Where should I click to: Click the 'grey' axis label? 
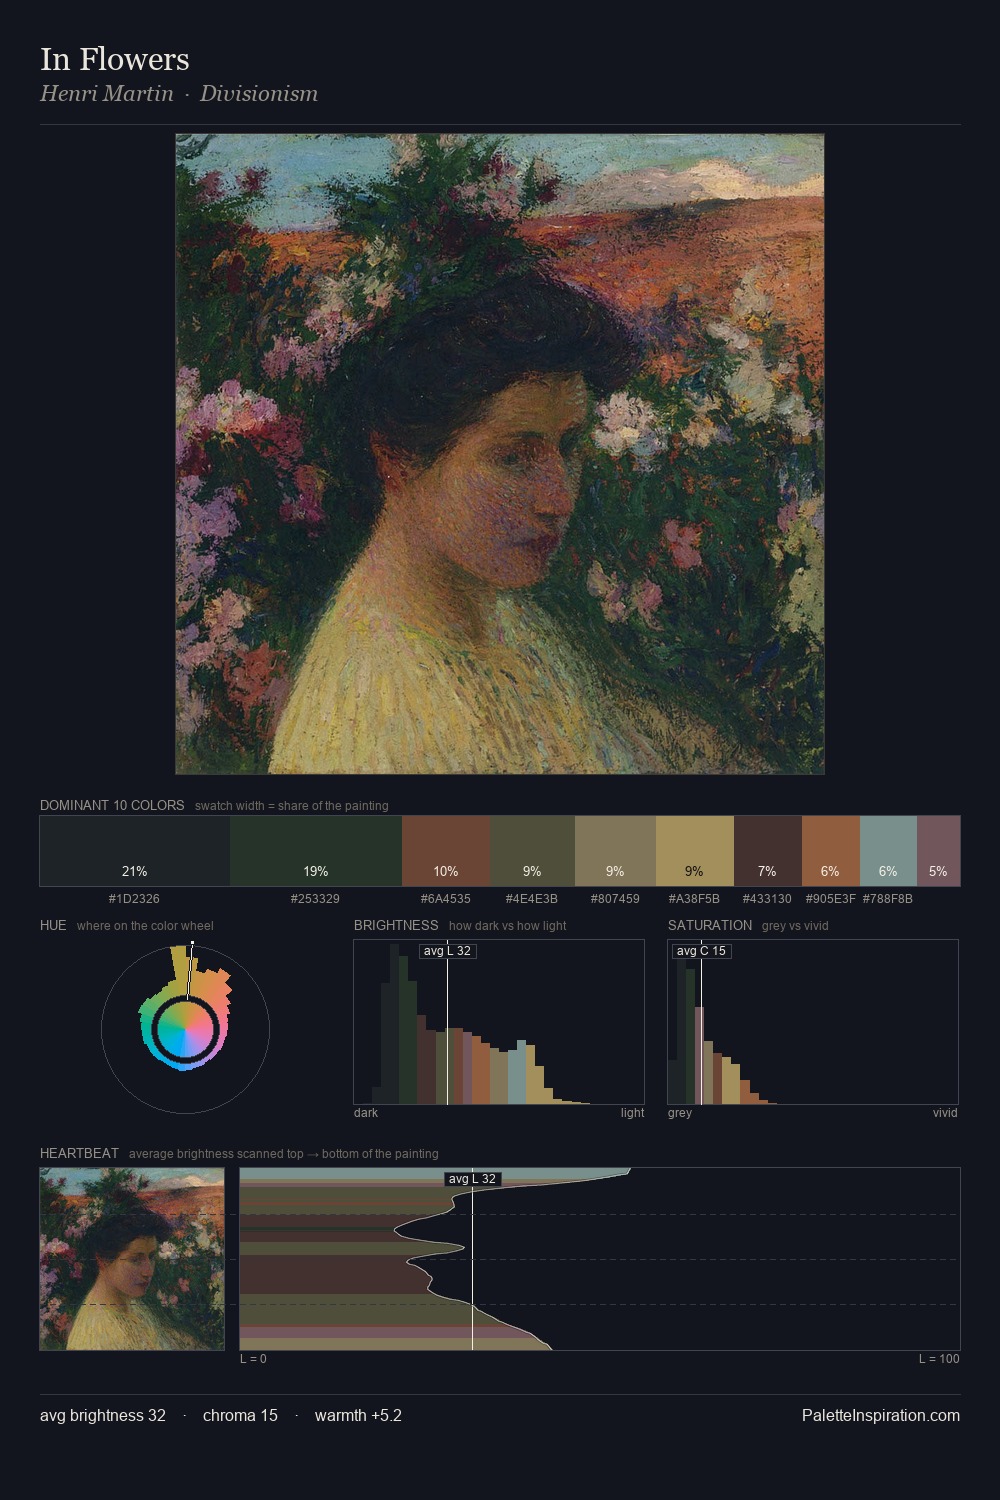coord(680,1113)
